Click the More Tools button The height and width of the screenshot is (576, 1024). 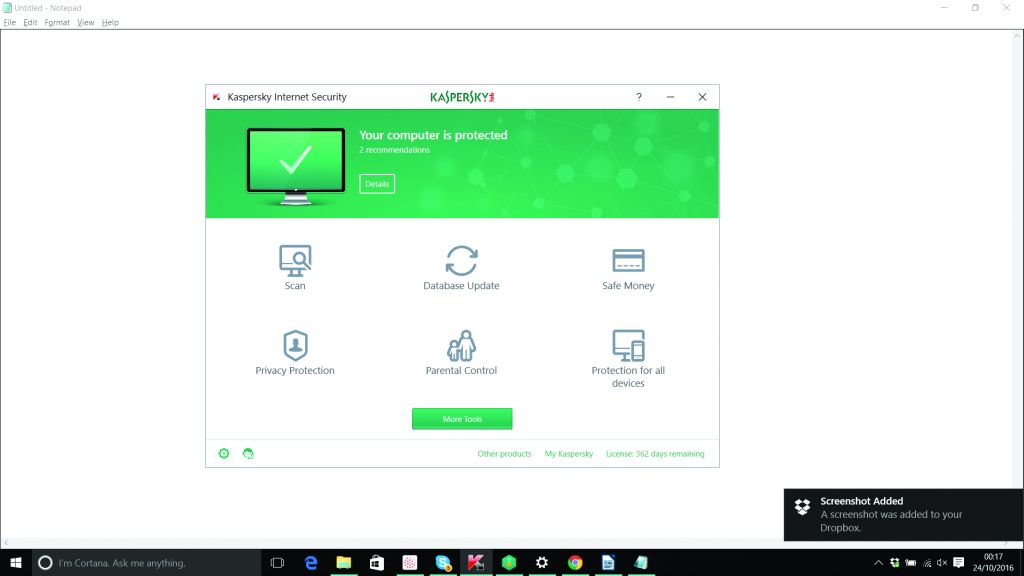462,419
